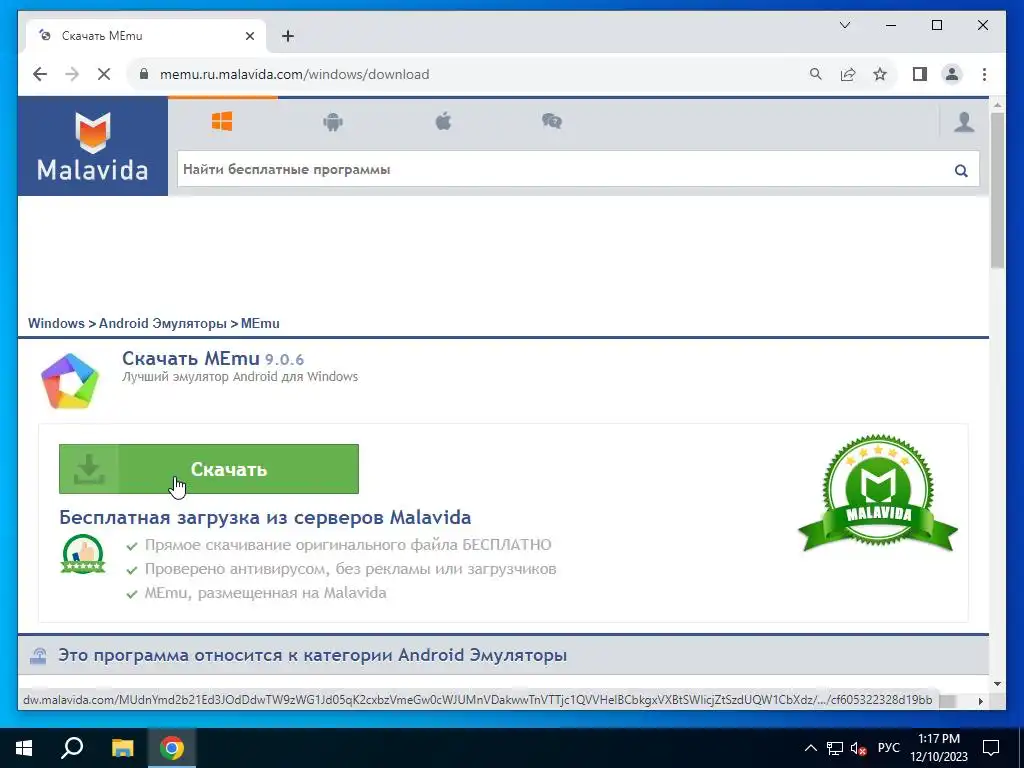
Task: Open File Explorer from taskbar
Action: 122,748
